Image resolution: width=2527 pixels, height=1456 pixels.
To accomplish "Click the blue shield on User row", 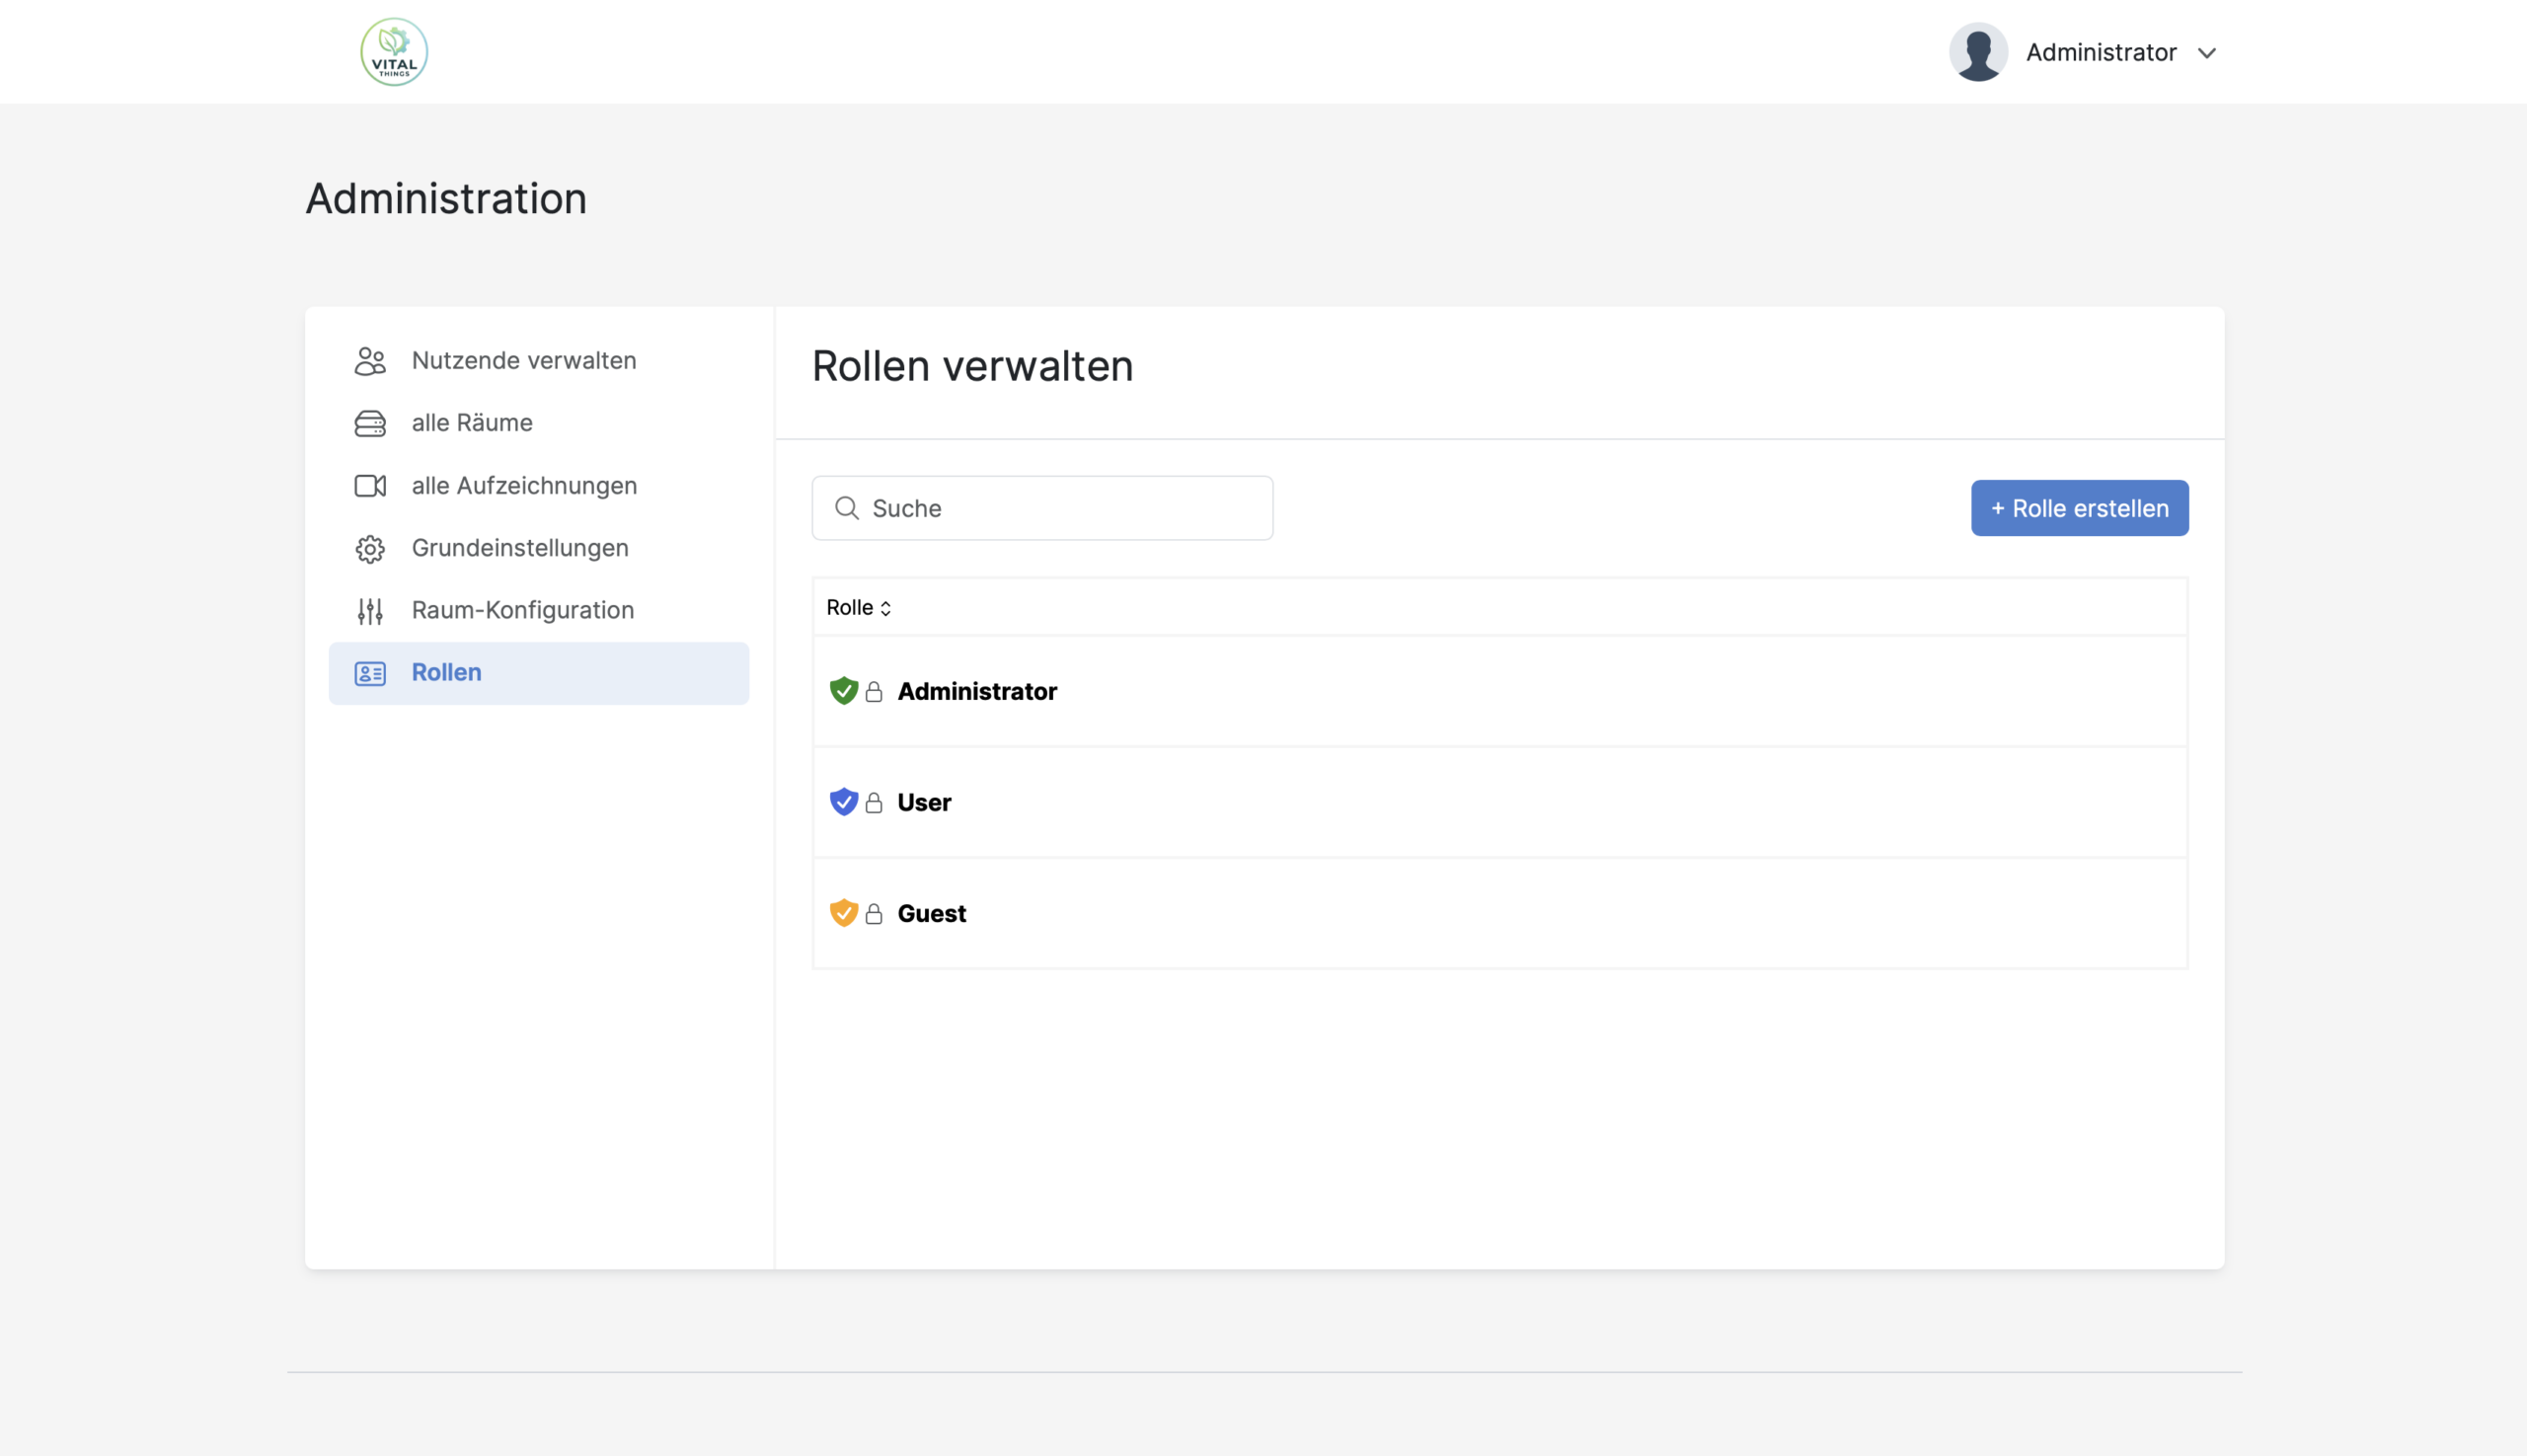I will pyautogui.click(x=843, y=802).
